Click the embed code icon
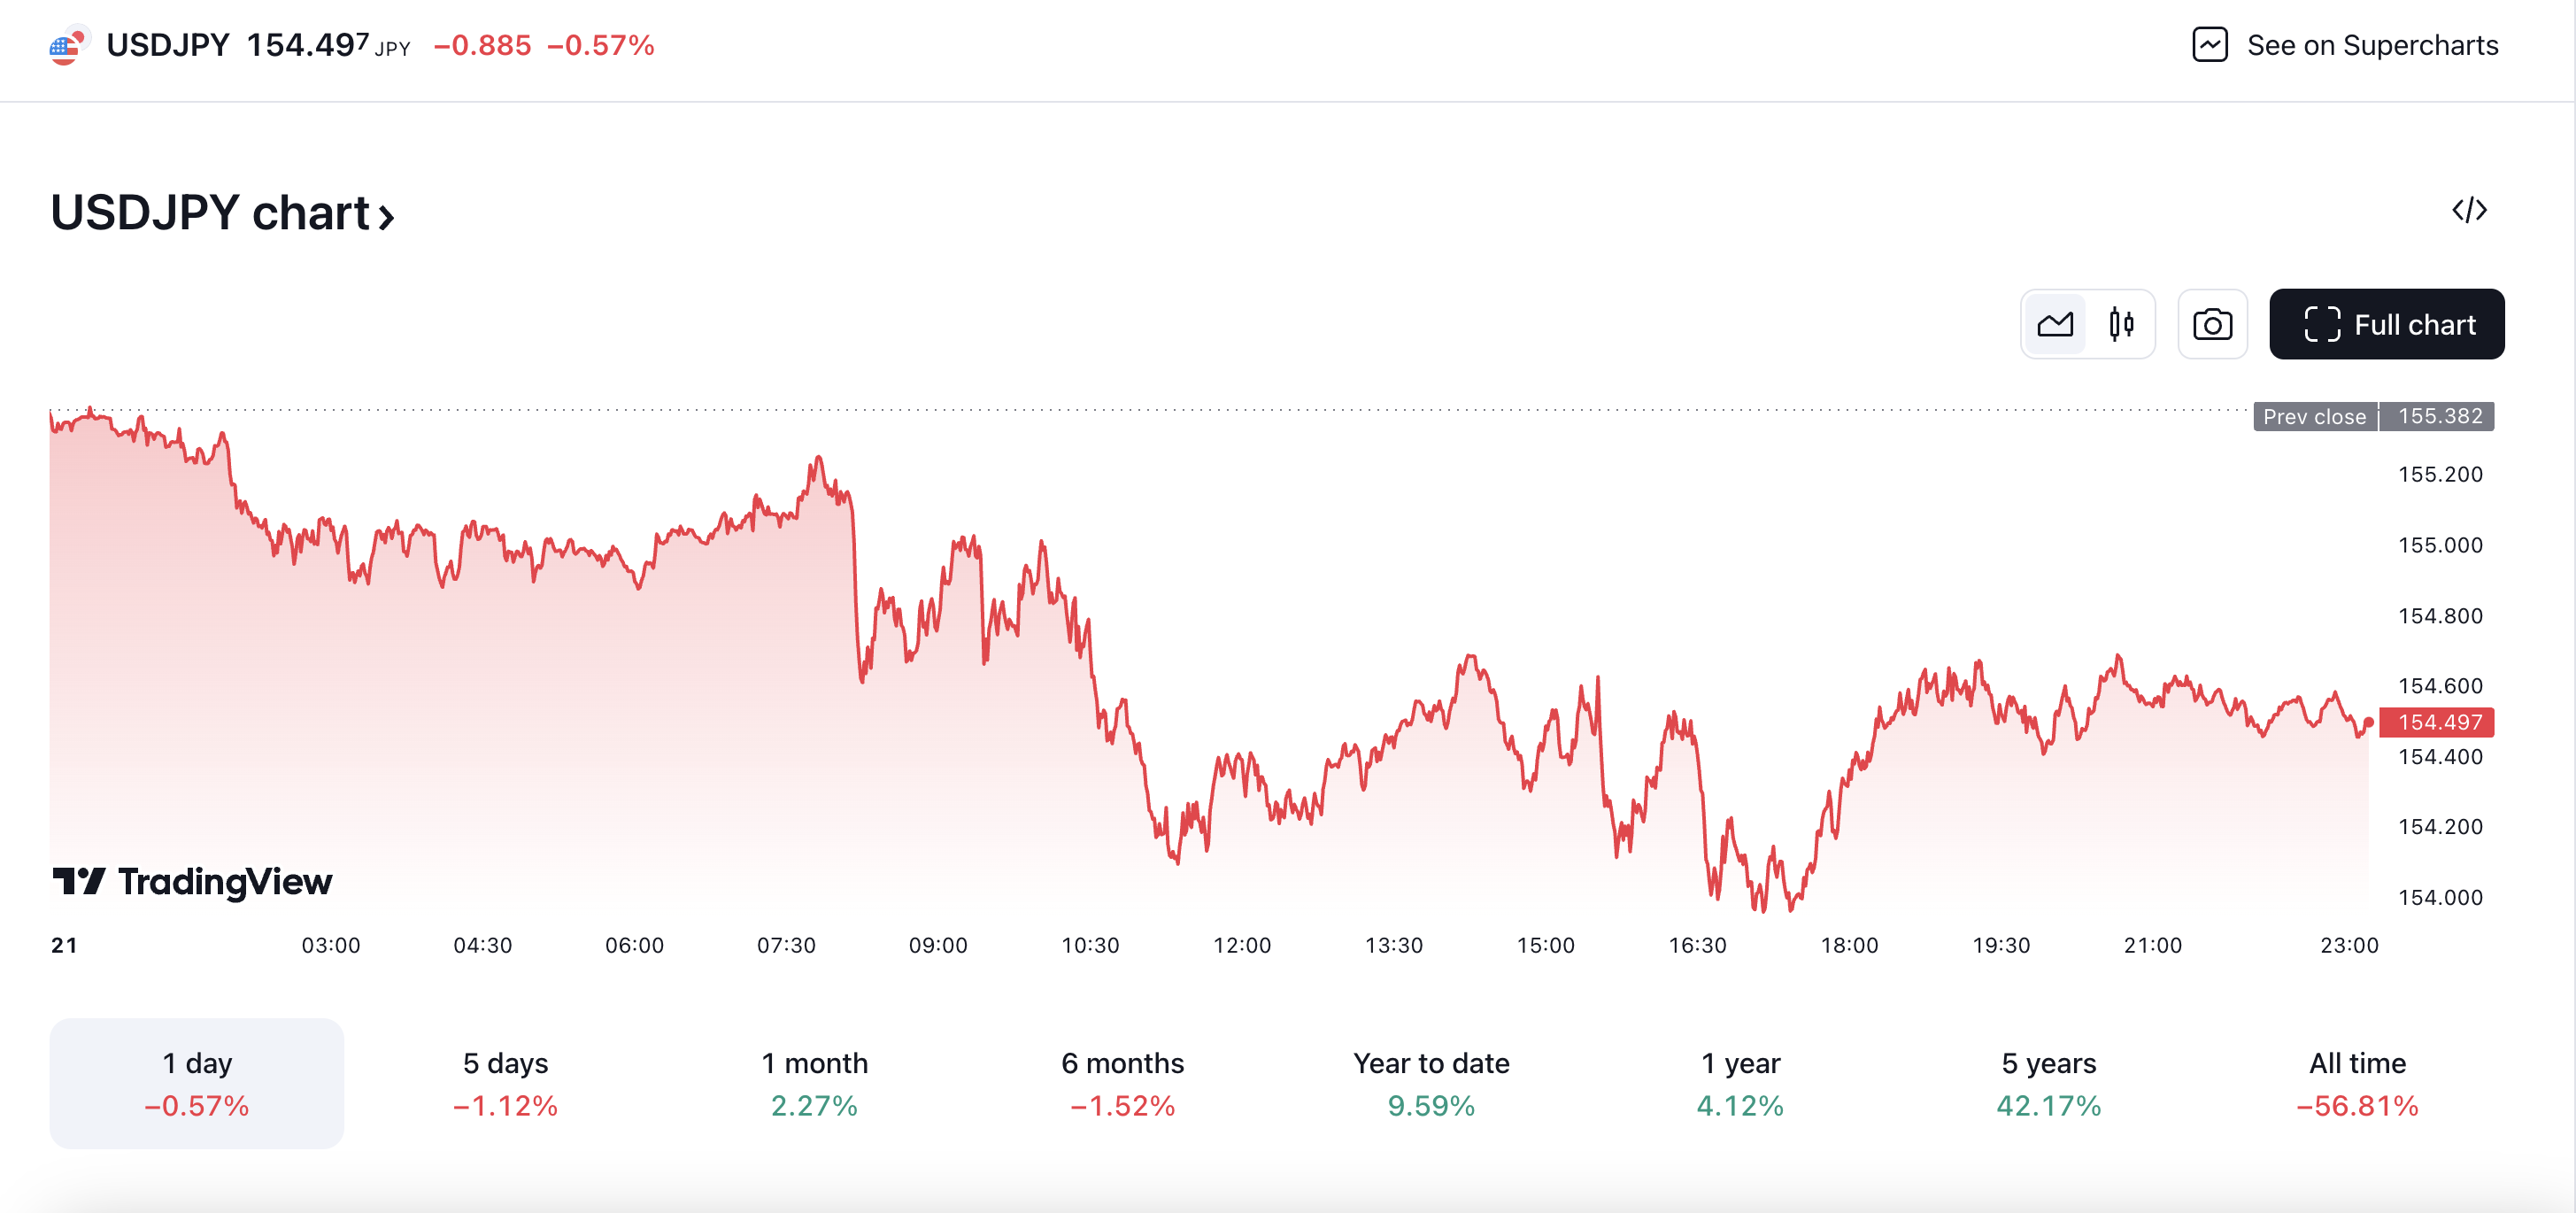This screenshot has width=2576, height=1213. coord(2469,210)
